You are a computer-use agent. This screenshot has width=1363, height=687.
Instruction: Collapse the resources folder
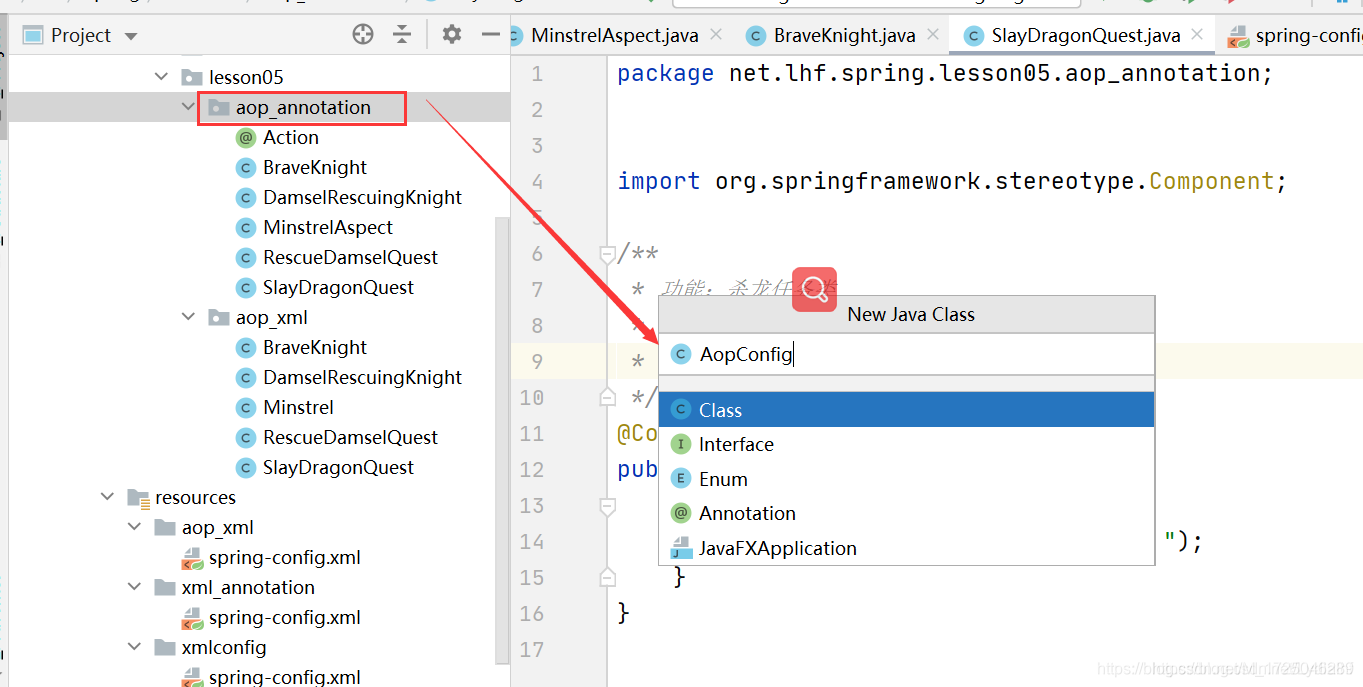108,497
